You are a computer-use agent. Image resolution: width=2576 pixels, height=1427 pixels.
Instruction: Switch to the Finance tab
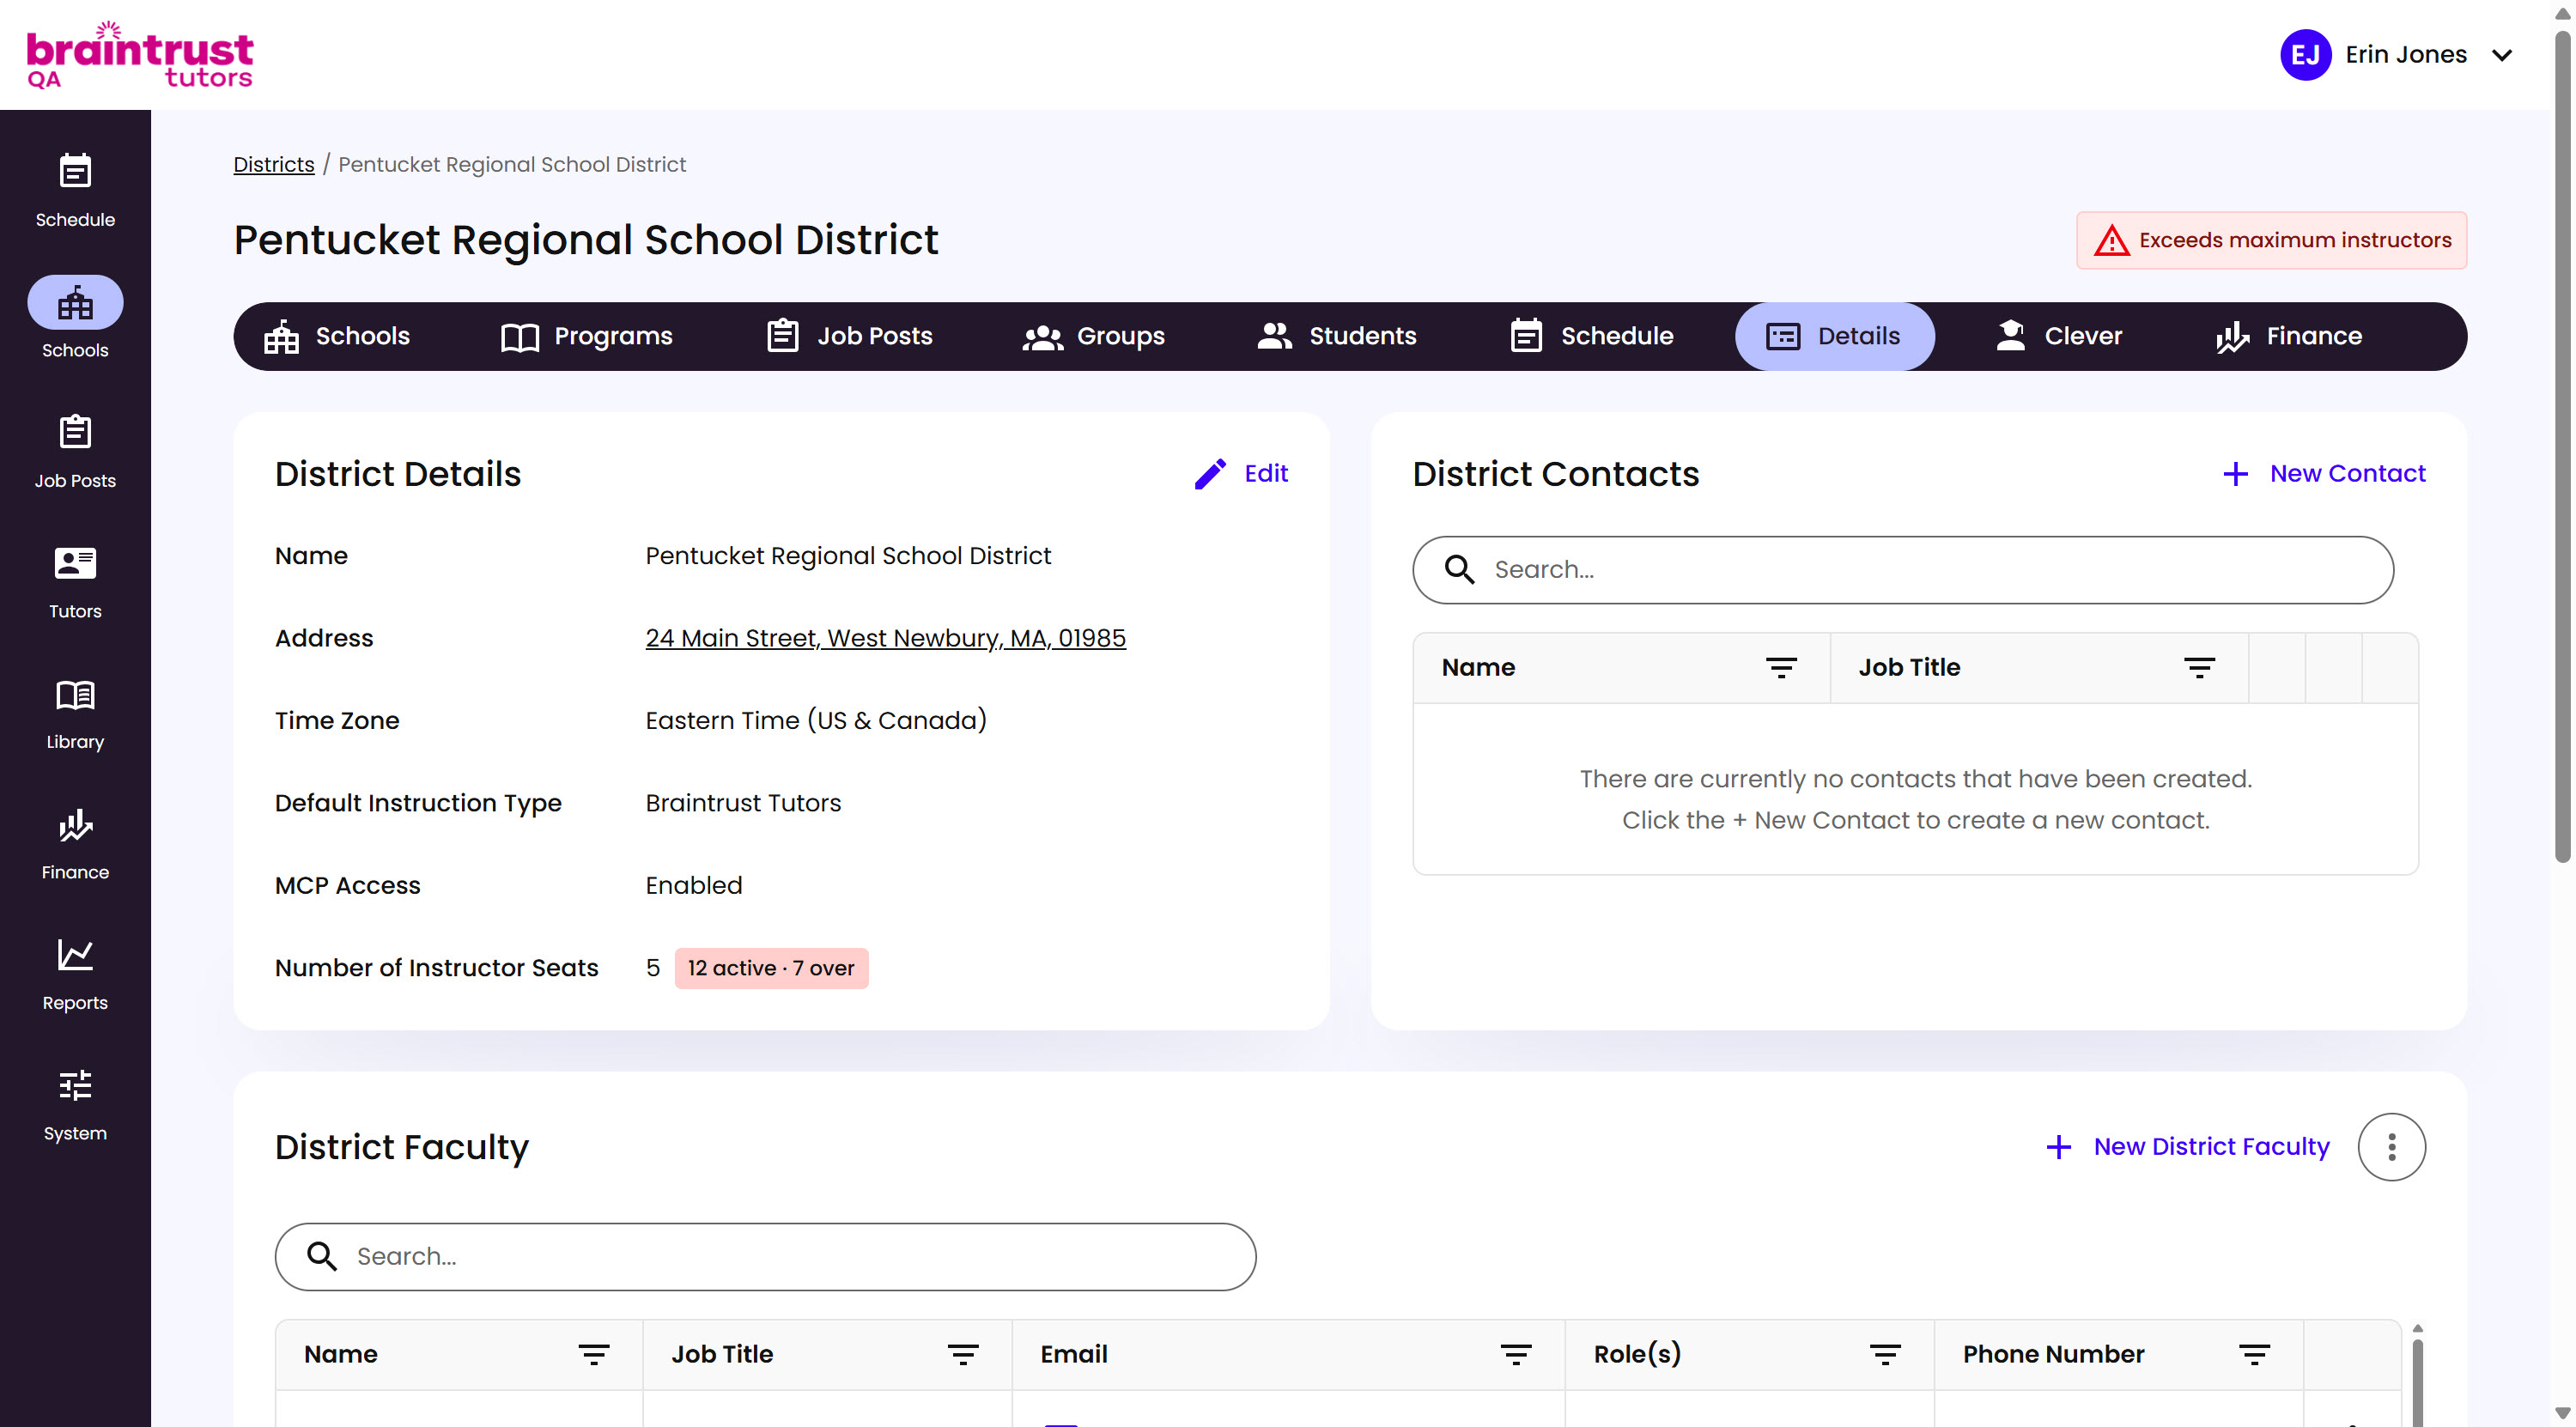pyautogui.click(x=2289, y=336)
